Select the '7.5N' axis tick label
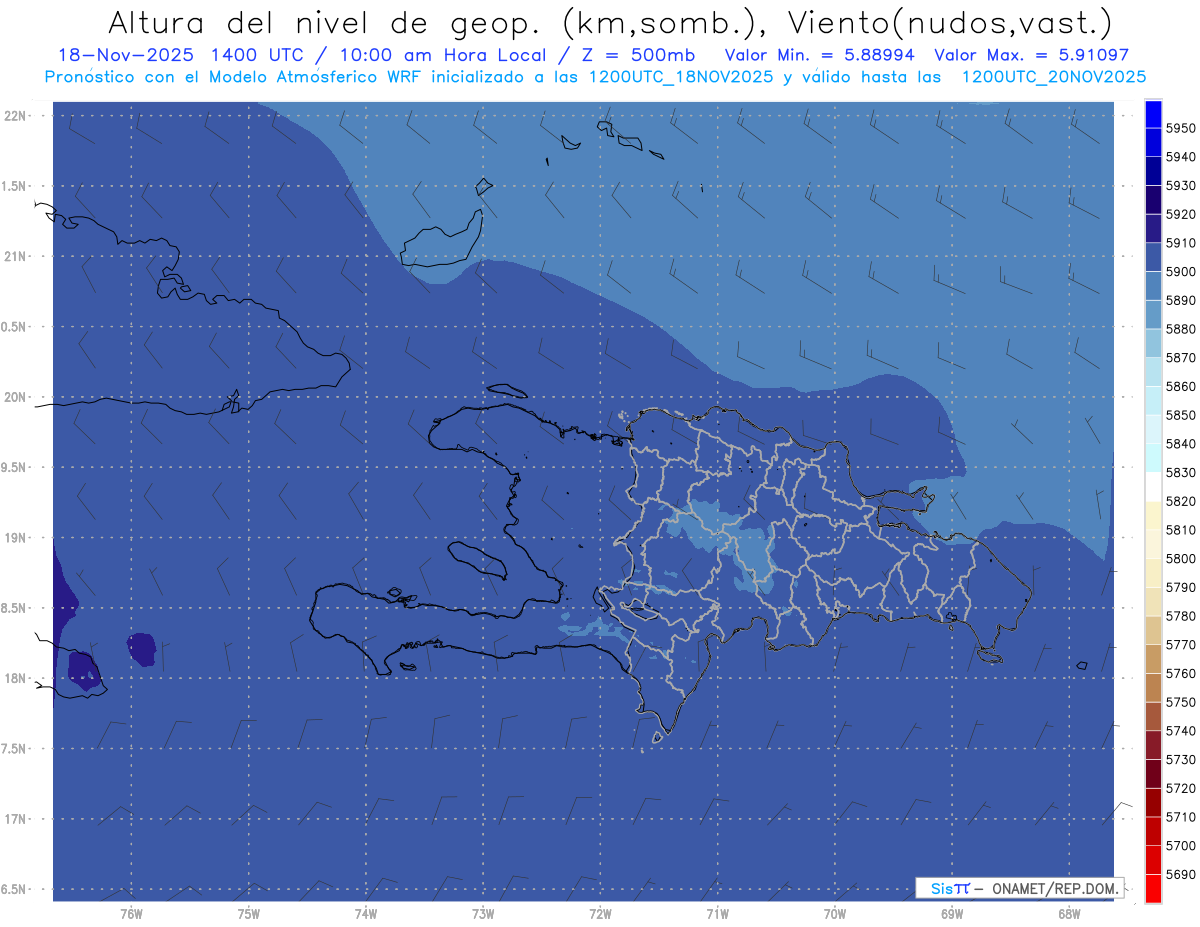Viewport: 1200px width, 927px height. click(14, 748)
